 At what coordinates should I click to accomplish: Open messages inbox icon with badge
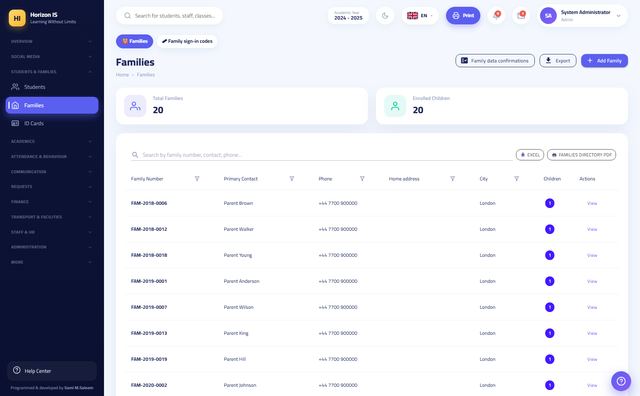click(x=521, y=16)
